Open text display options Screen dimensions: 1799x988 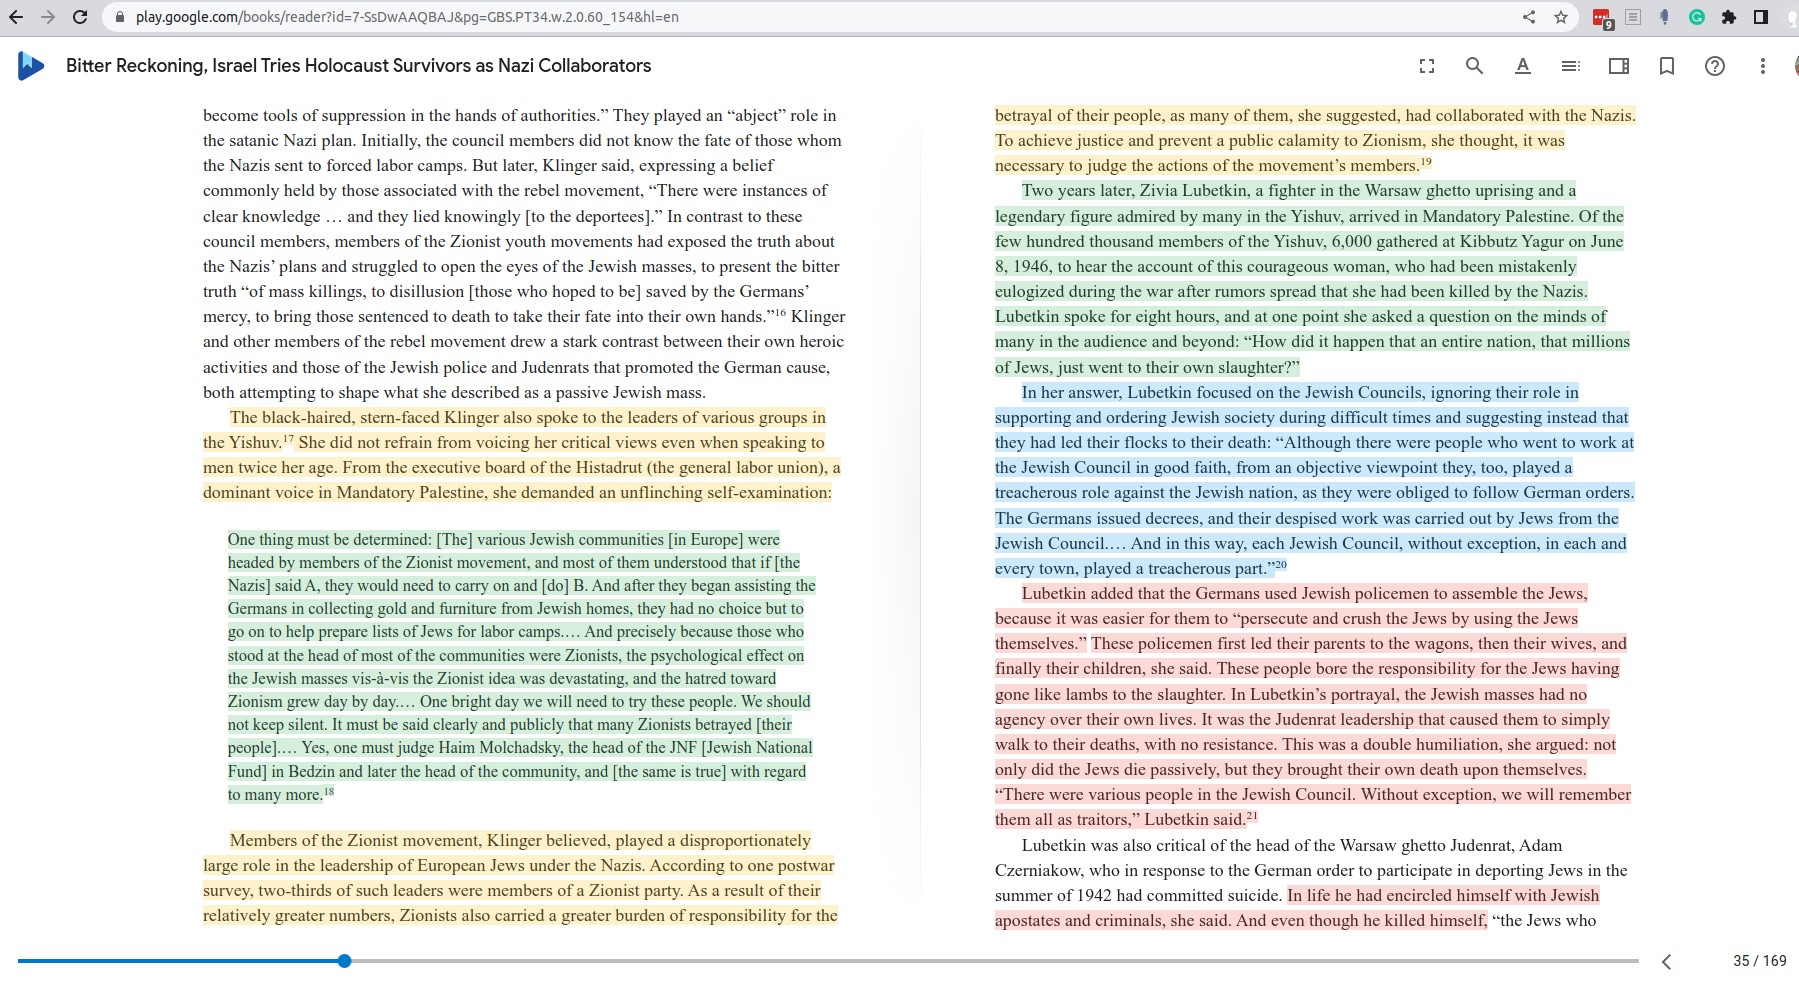(x=1522, y=66)
